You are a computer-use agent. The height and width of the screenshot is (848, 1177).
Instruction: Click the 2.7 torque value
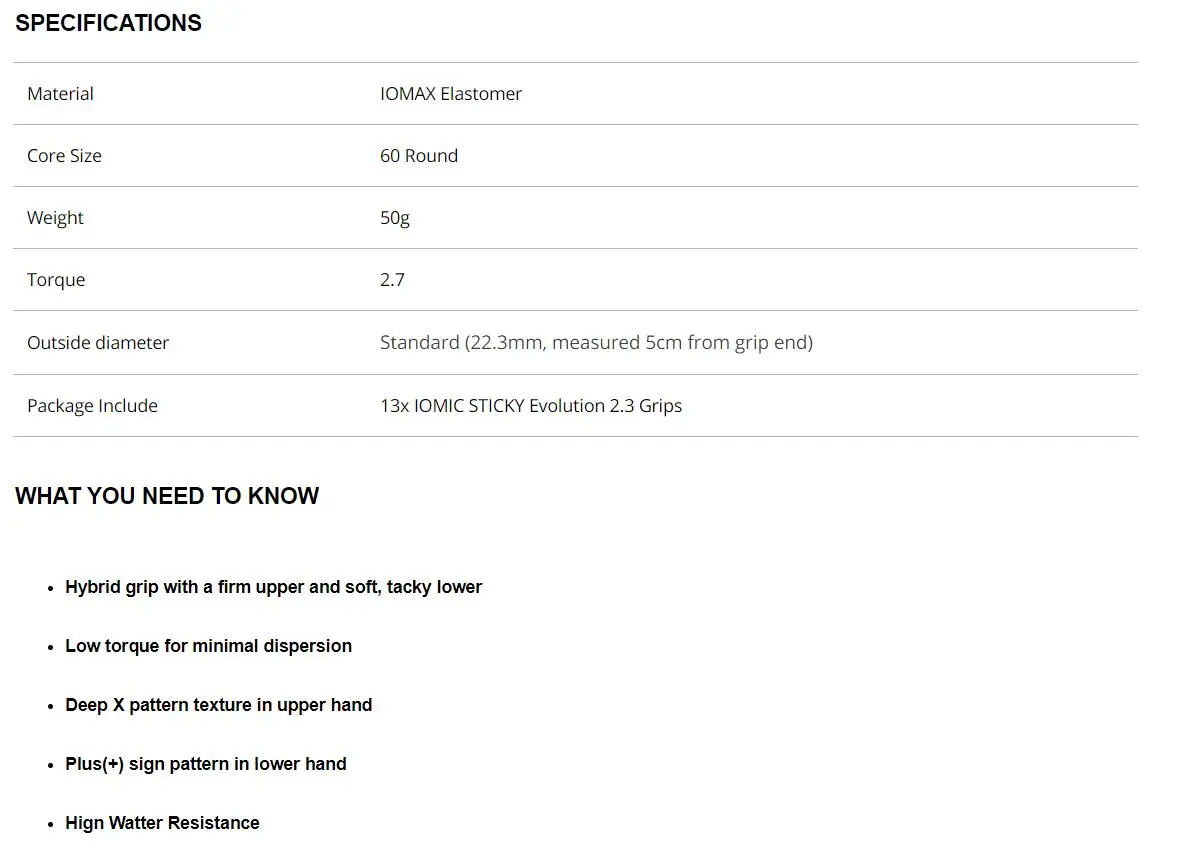[x=392, y=280]
